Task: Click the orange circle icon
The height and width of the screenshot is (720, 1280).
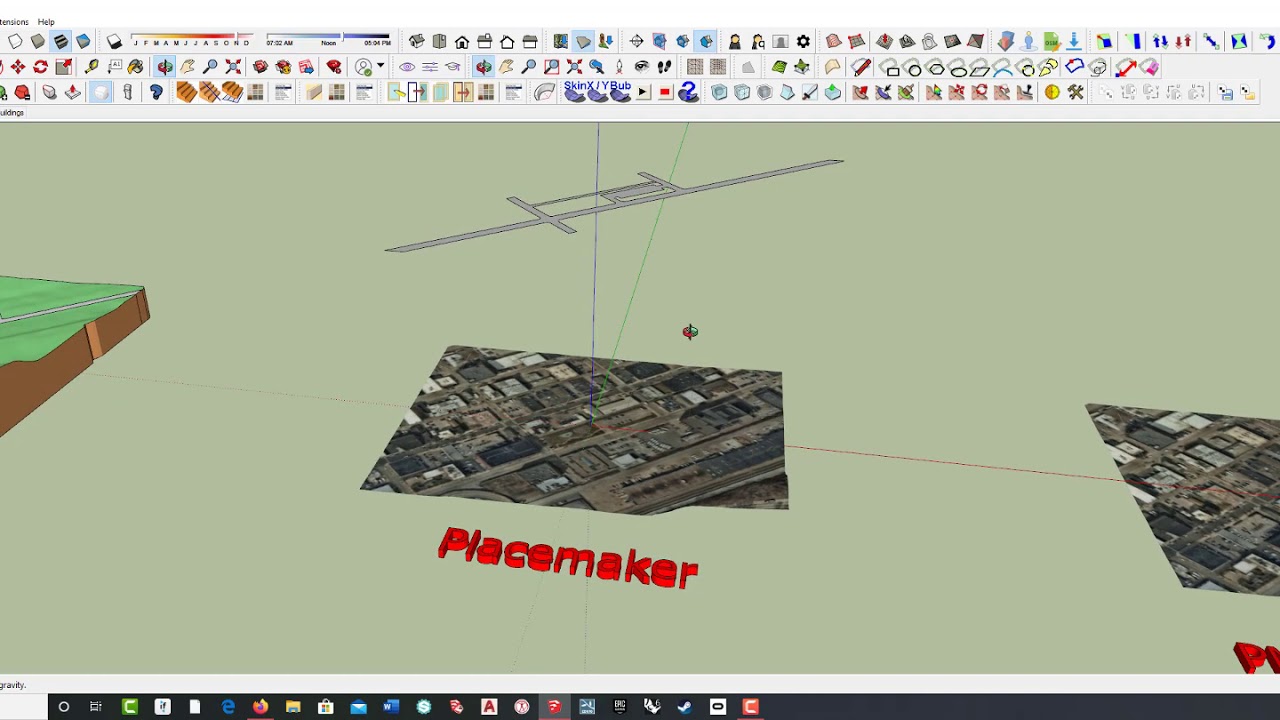Action: tap(1052, 92)
